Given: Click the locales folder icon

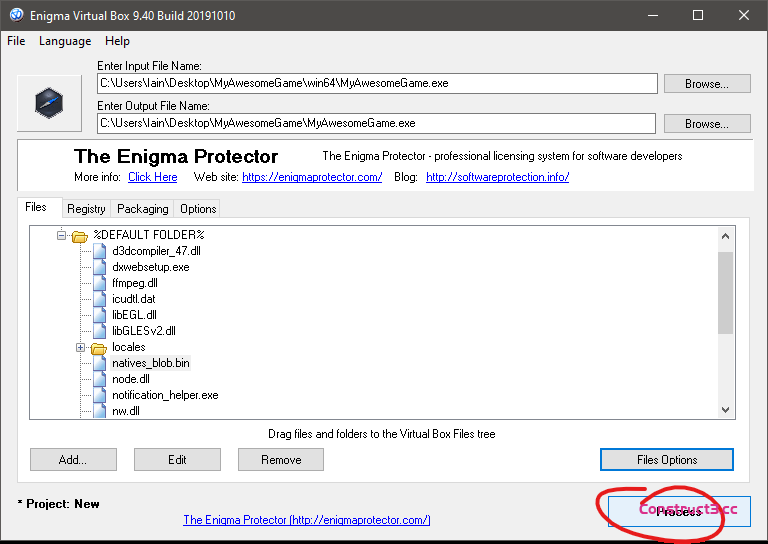Looking at the screenshot, I should (99, 348).
